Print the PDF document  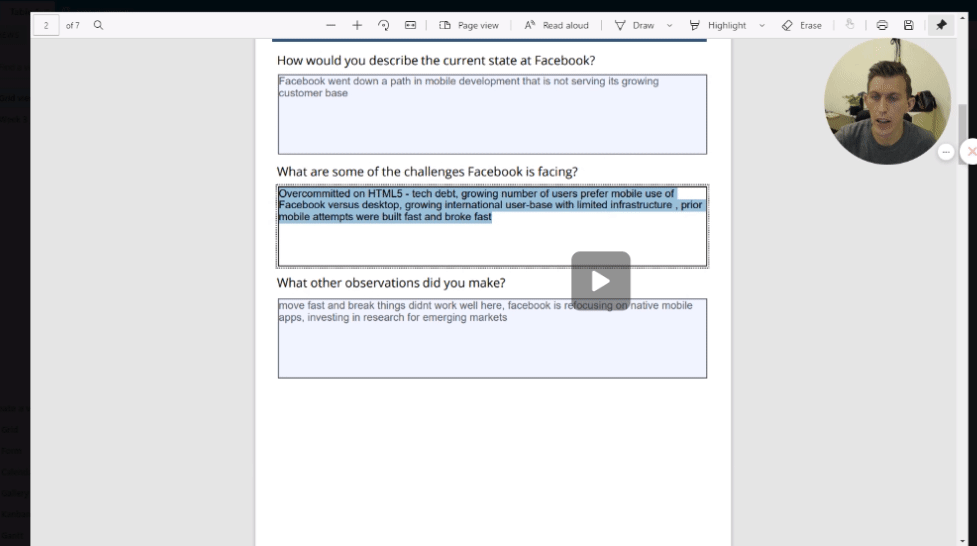coord(882,26)
